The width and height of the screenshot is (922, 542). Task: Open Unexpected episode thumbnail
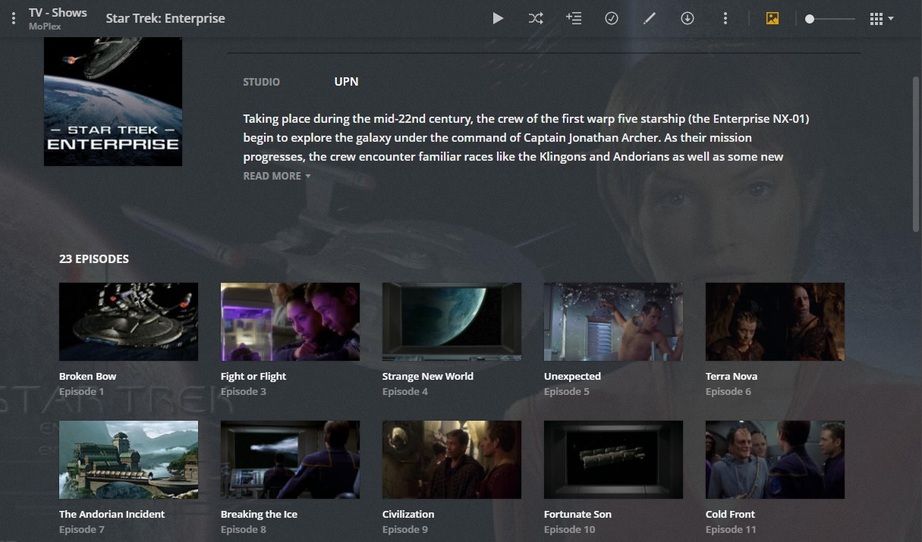pos(613,322)
